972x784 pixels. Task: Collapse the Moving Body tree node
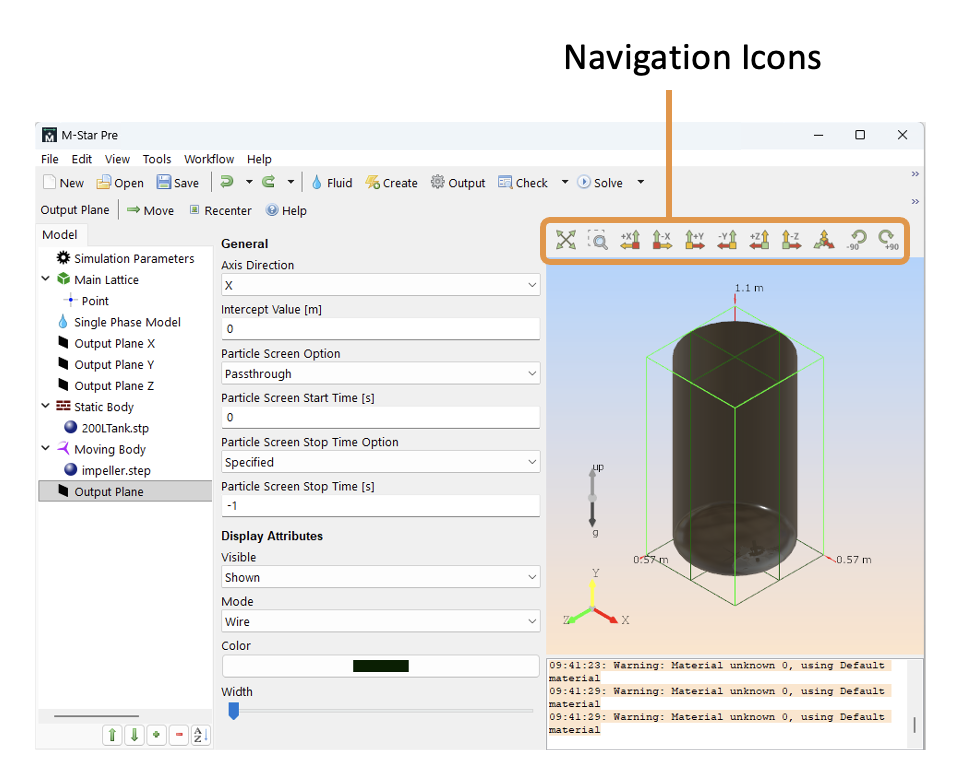[46, 449]
